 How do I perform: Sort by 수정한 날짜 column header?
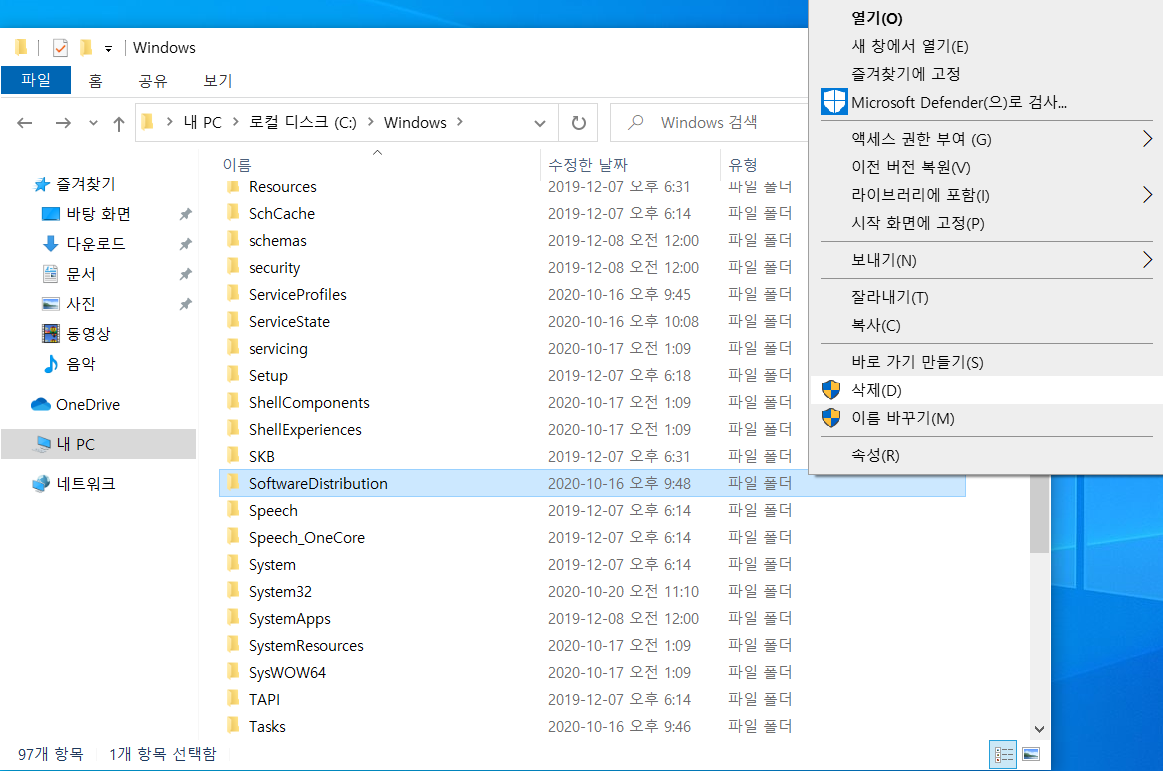pos(587,164)
